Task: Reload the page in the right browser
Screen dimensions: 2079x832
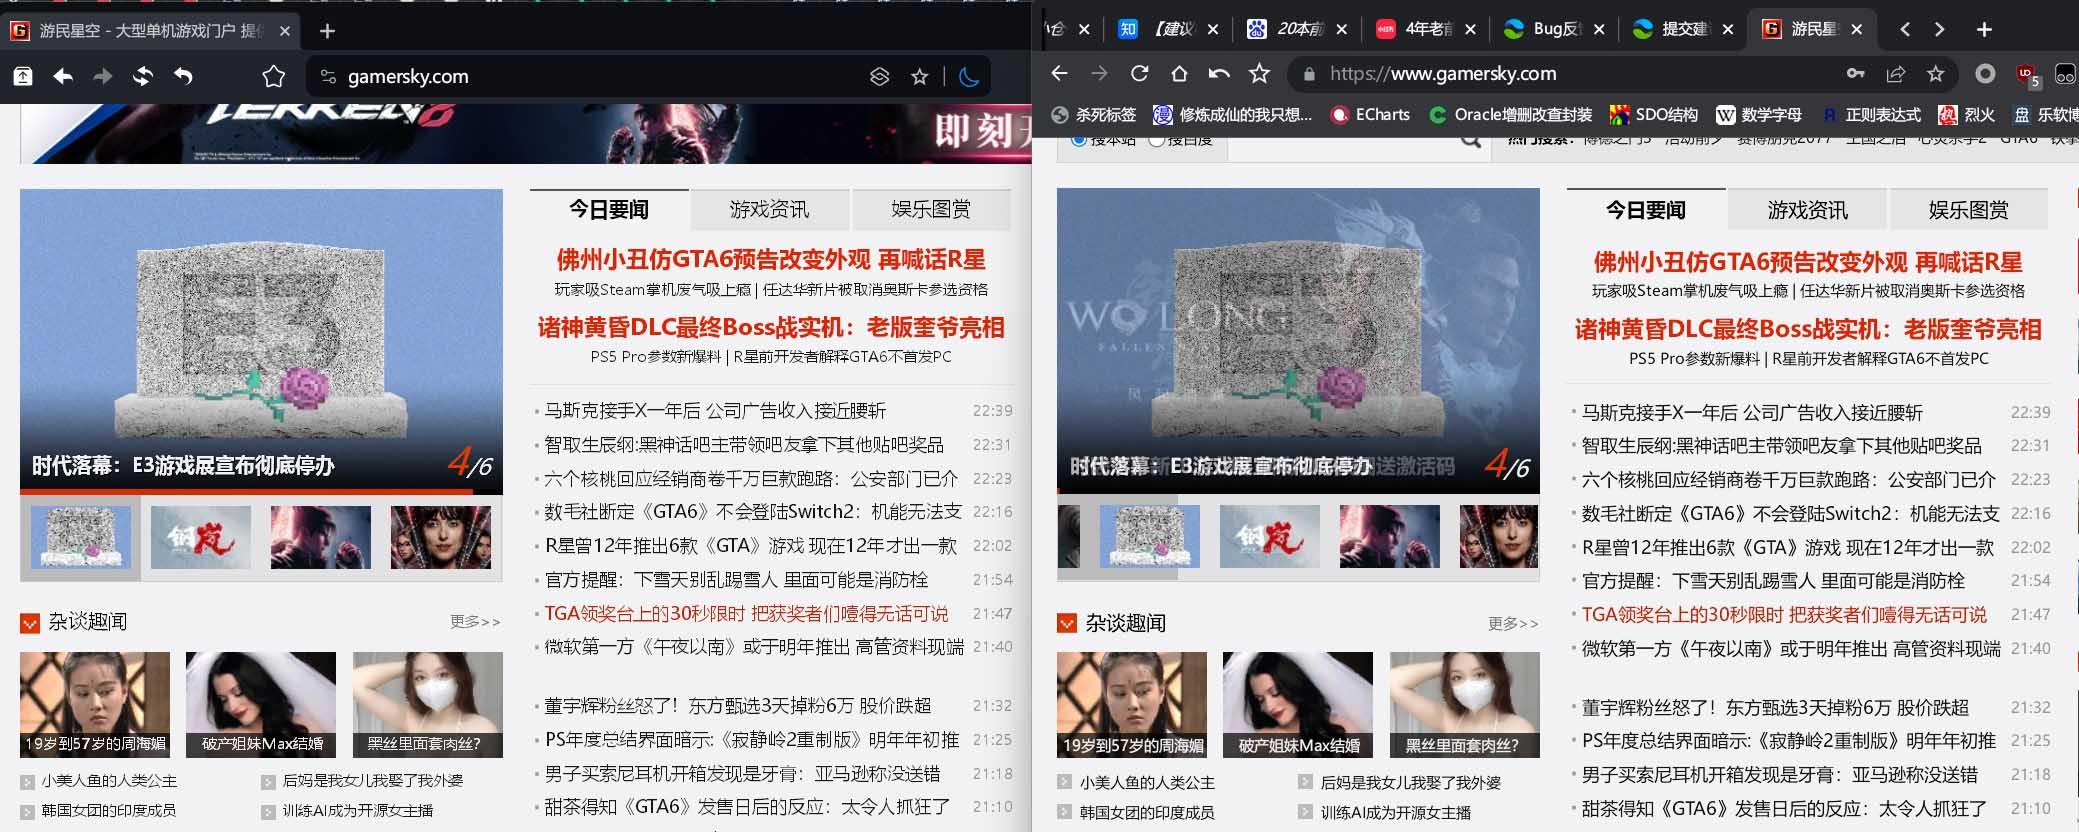Action: click(x=1139, y=73)
